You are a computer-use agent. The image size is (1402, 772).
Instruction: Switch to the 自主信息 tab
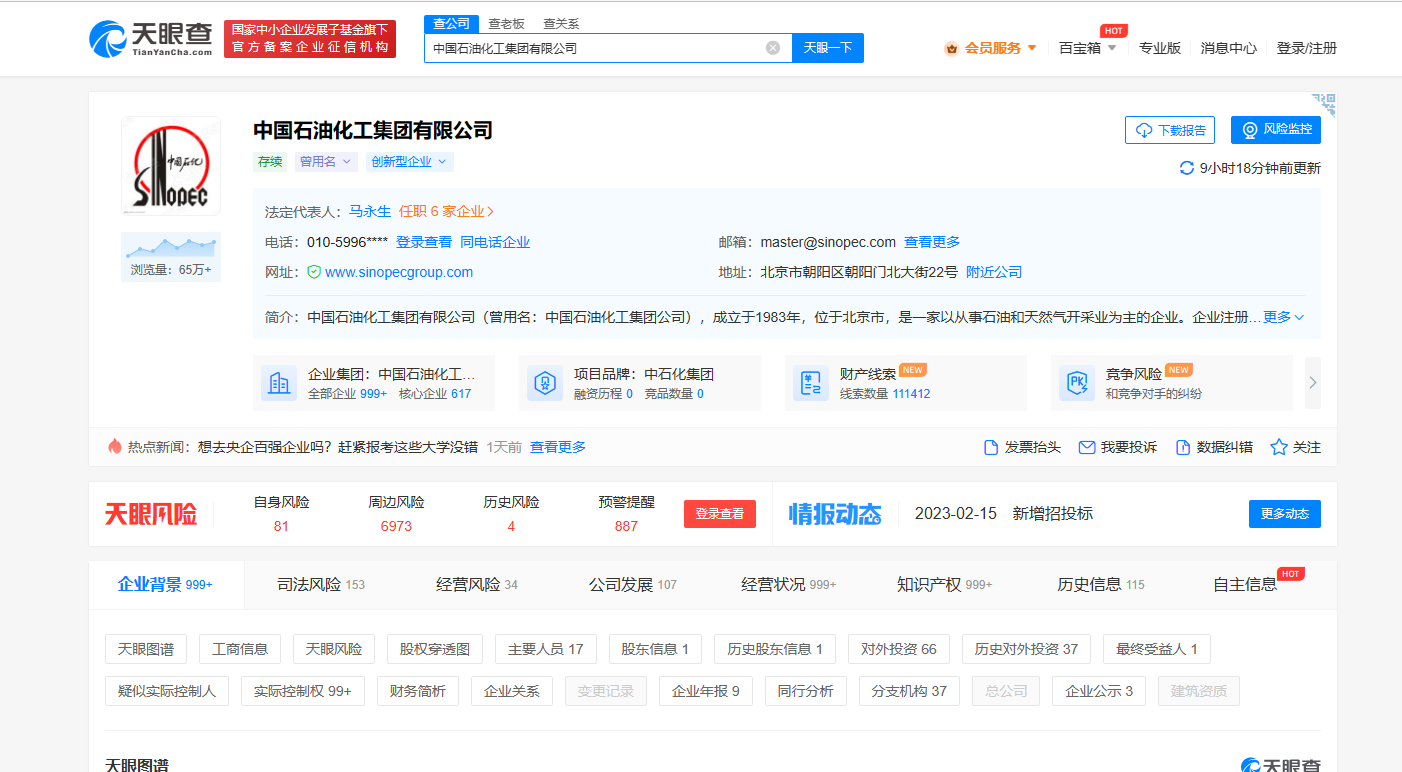coord(1245,584)
